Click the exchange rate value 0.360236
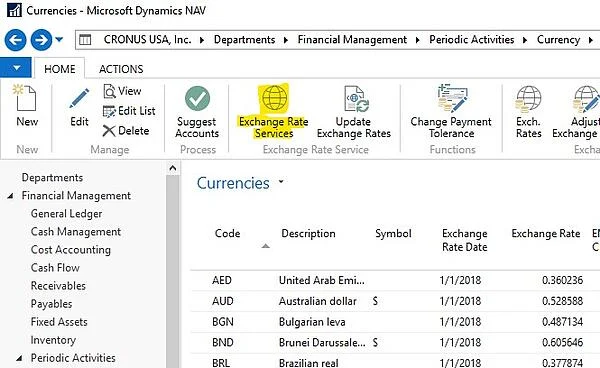 [x=562, y=280]
